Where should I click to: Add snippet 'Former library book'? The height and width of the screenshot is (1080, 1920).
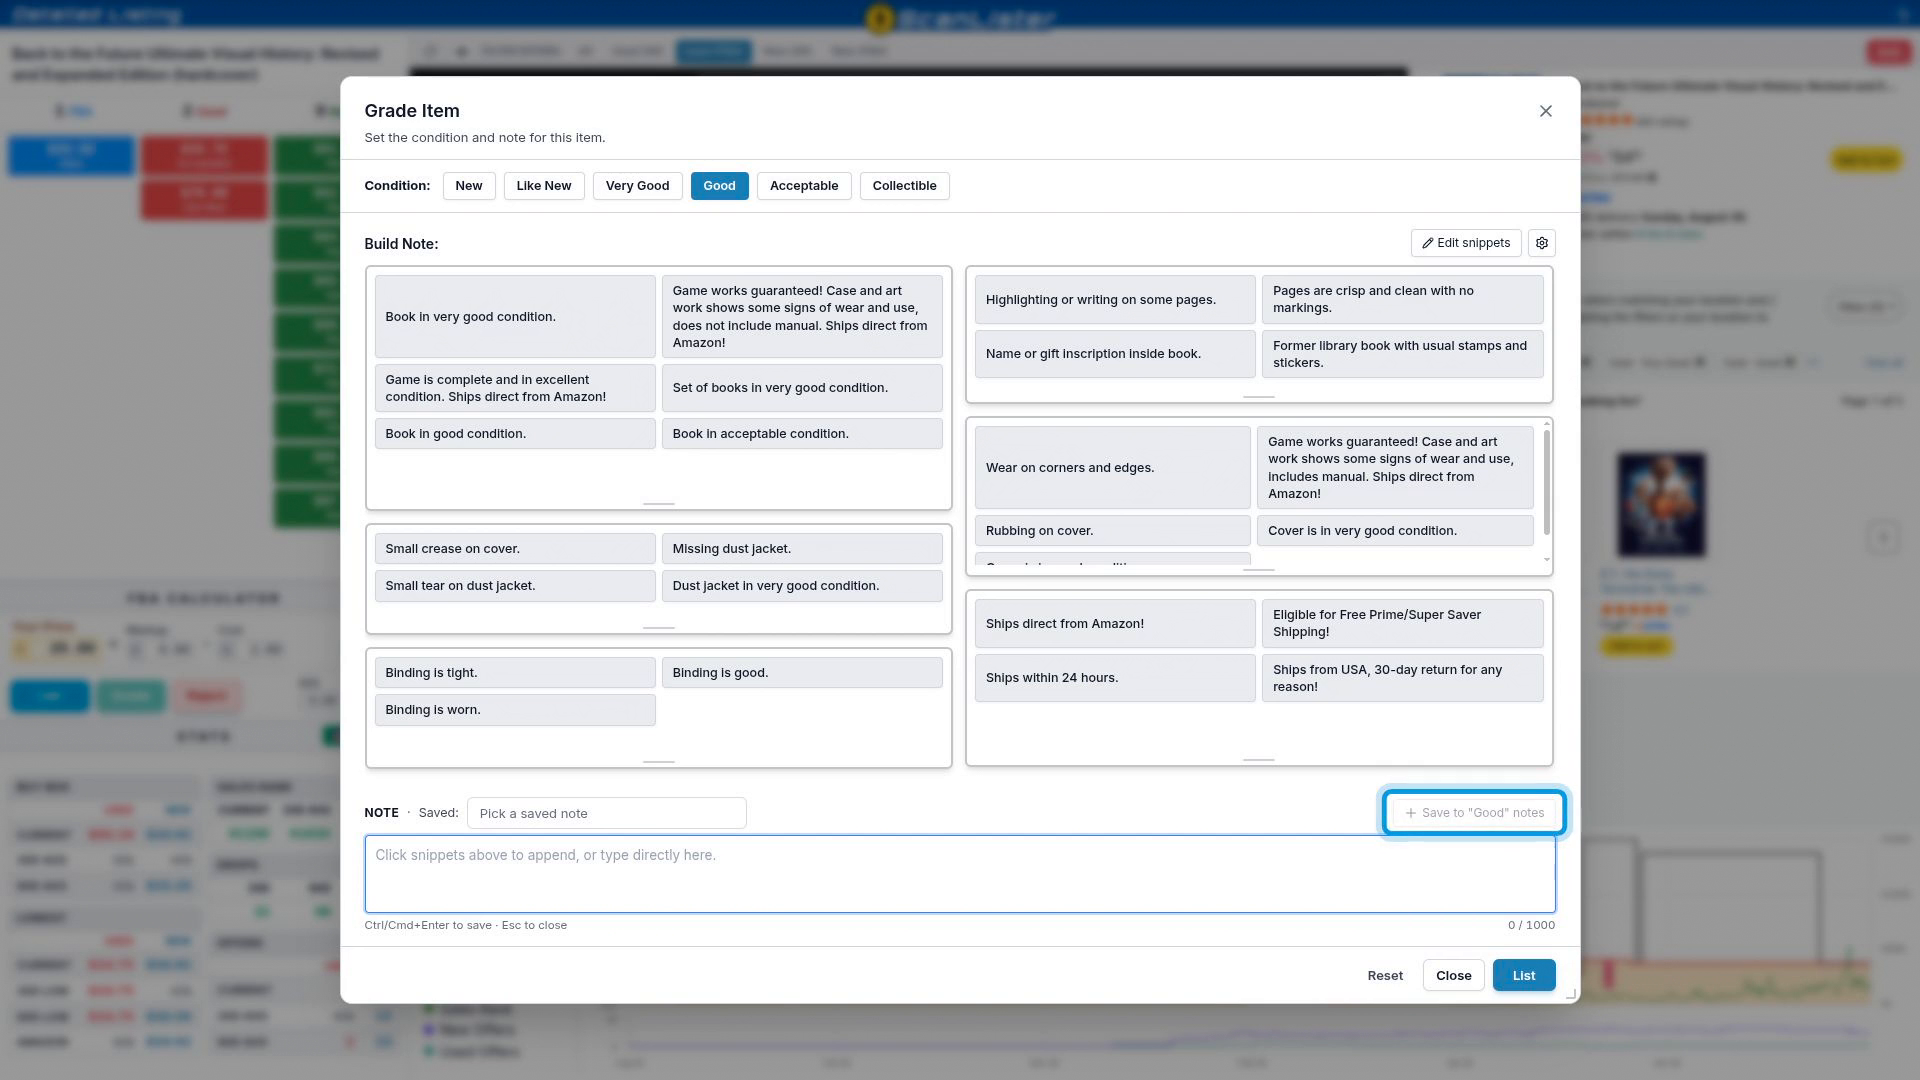point(1402,354)
